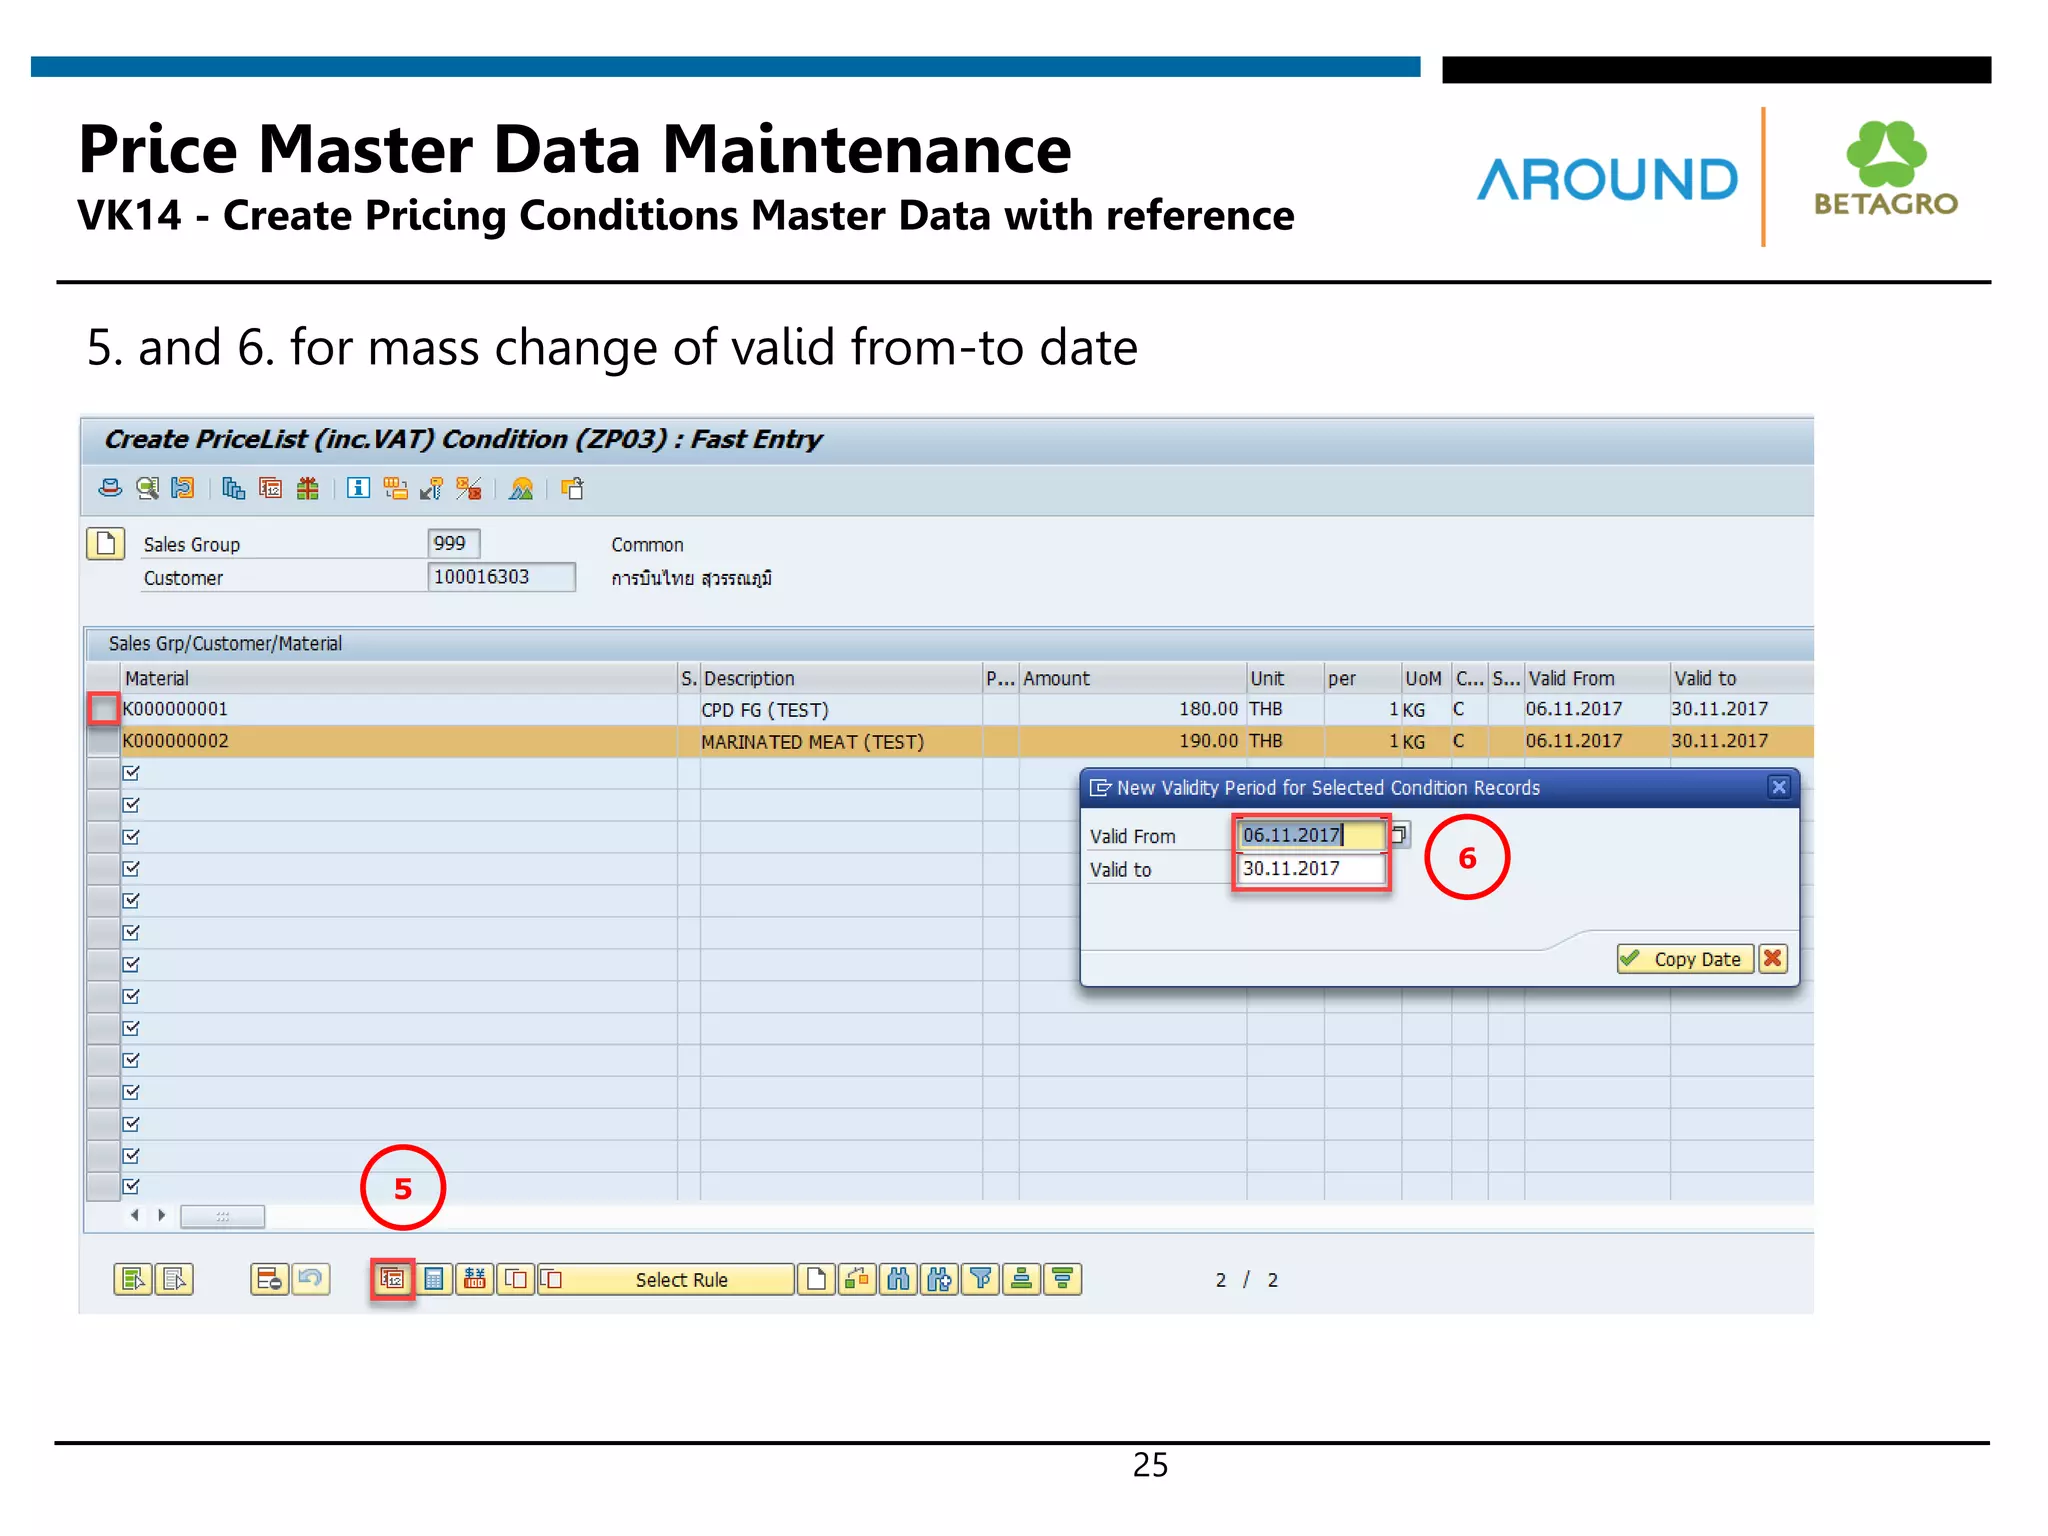Click the magnifier display icon in the top toolbar
This screenshot has width=2048, height=1536.
[x=147, y=488]
